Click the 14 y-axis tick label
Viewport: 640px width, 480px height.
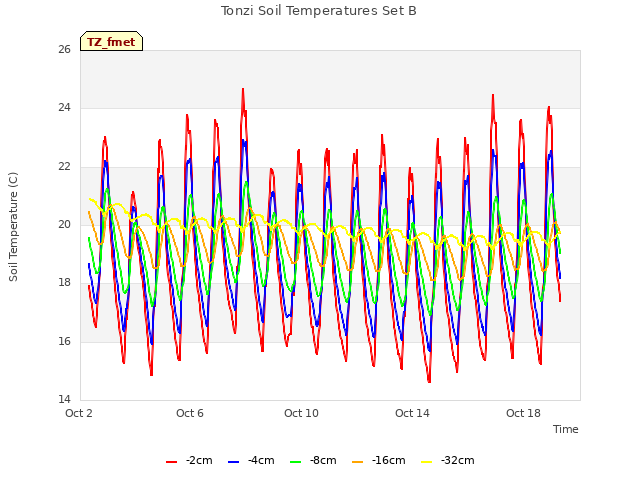64,399
